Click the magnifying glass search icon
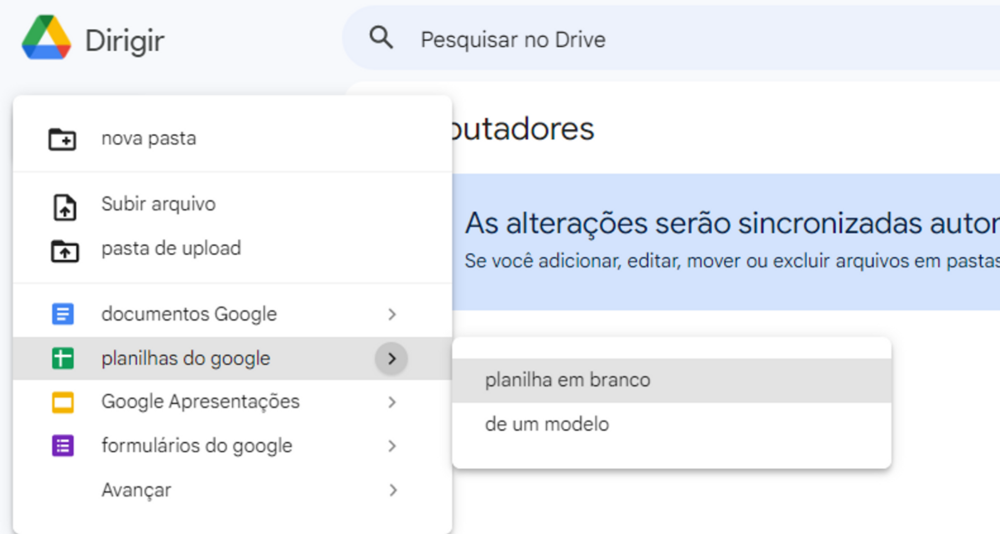 click(381, 38)
